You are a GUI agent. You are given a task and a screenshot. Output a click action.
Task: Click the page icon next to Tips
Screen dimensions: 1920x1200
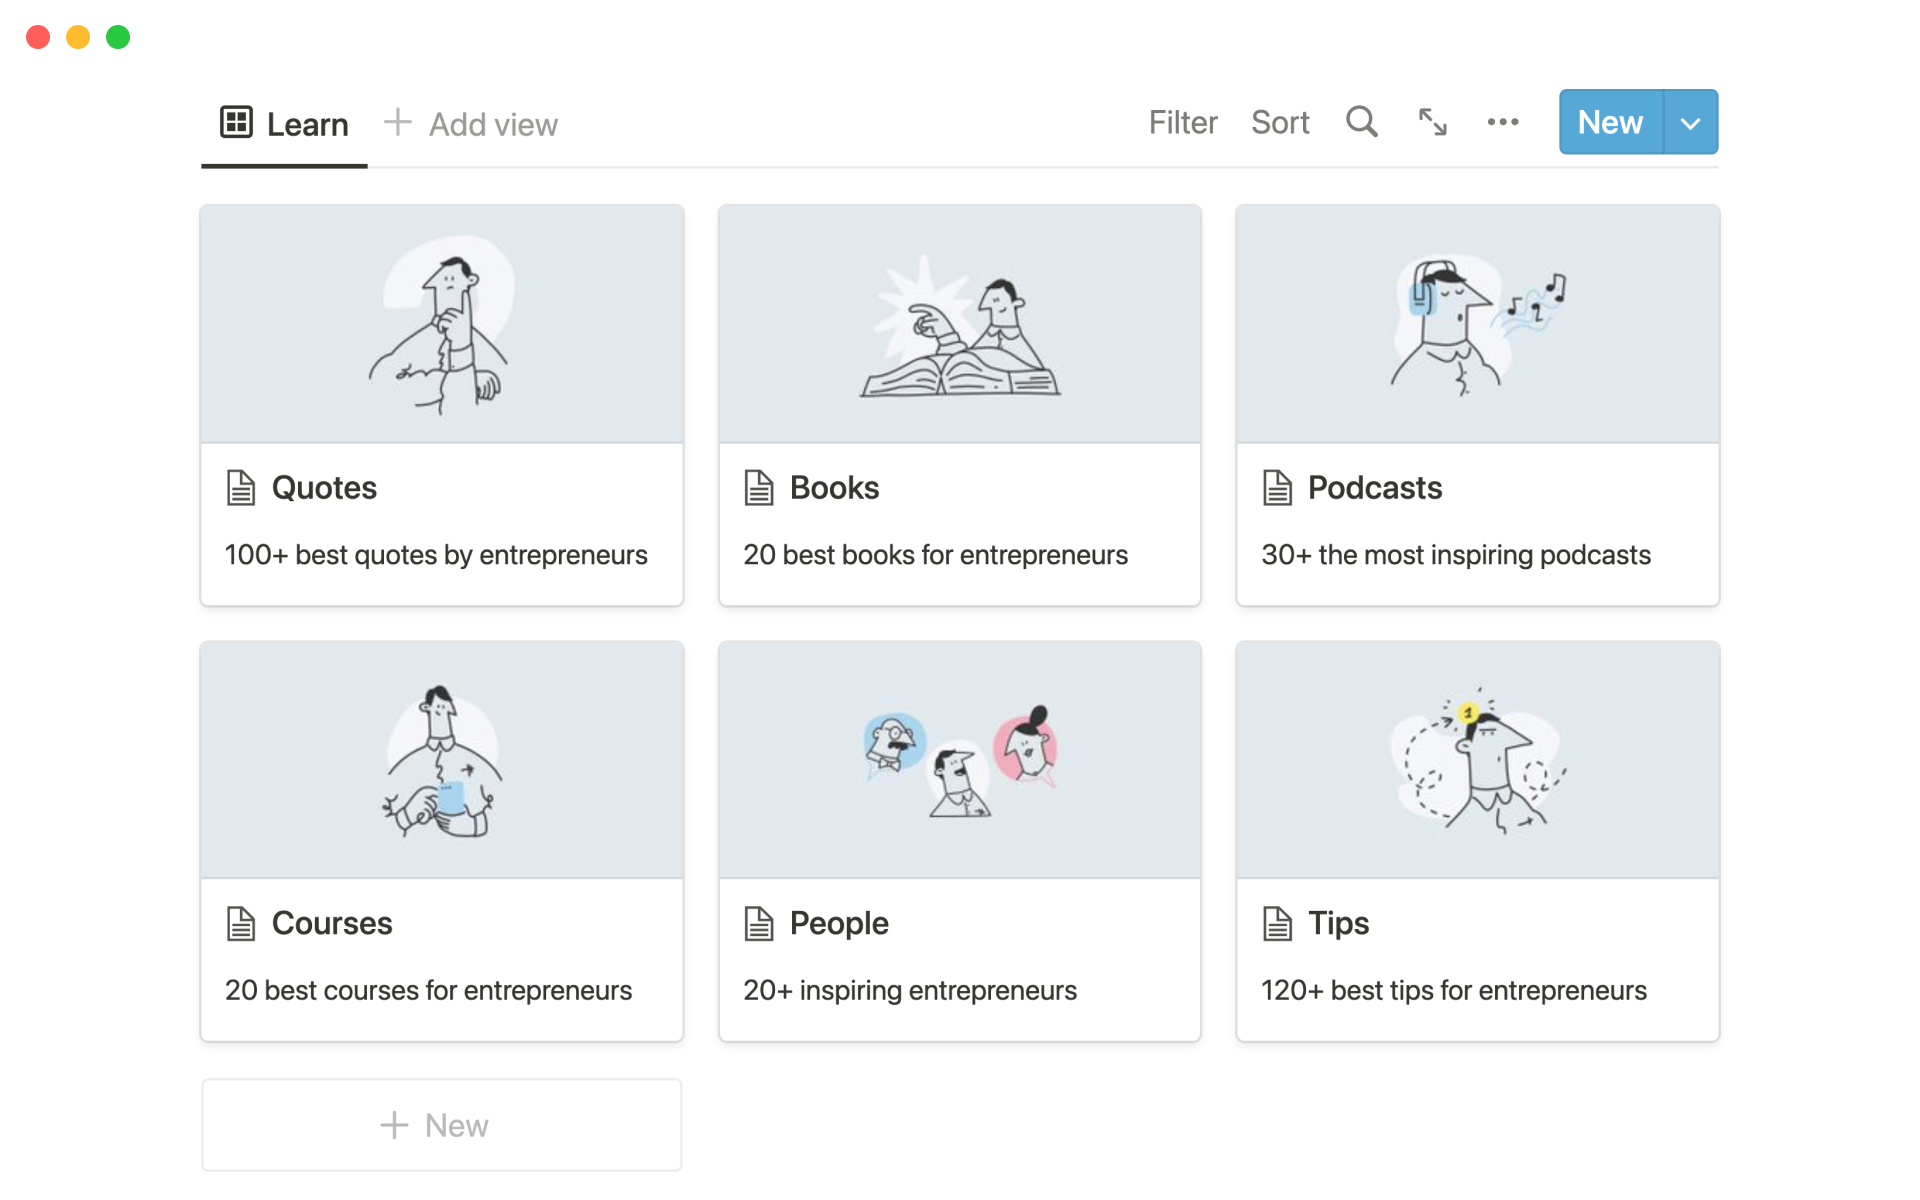1277,923
